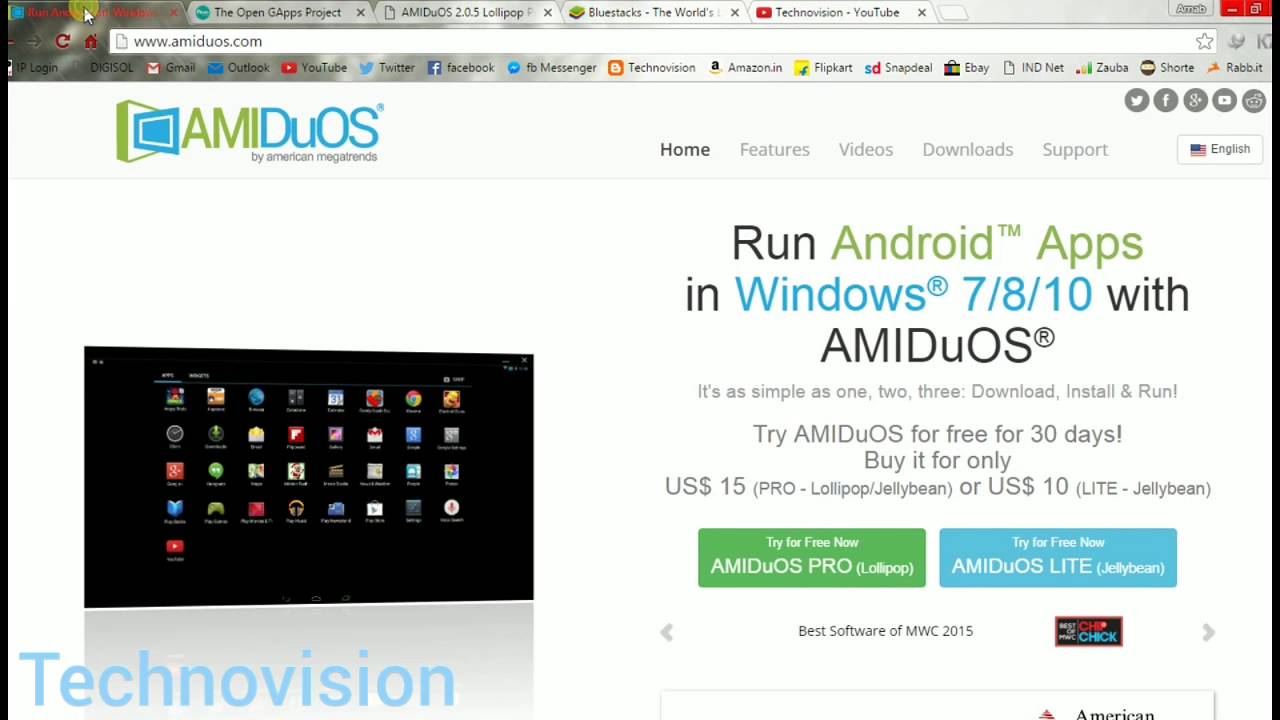1280x720 pixels.
Task: Click the address bar showing www.amiduos.com
Action: coord(655,41)
